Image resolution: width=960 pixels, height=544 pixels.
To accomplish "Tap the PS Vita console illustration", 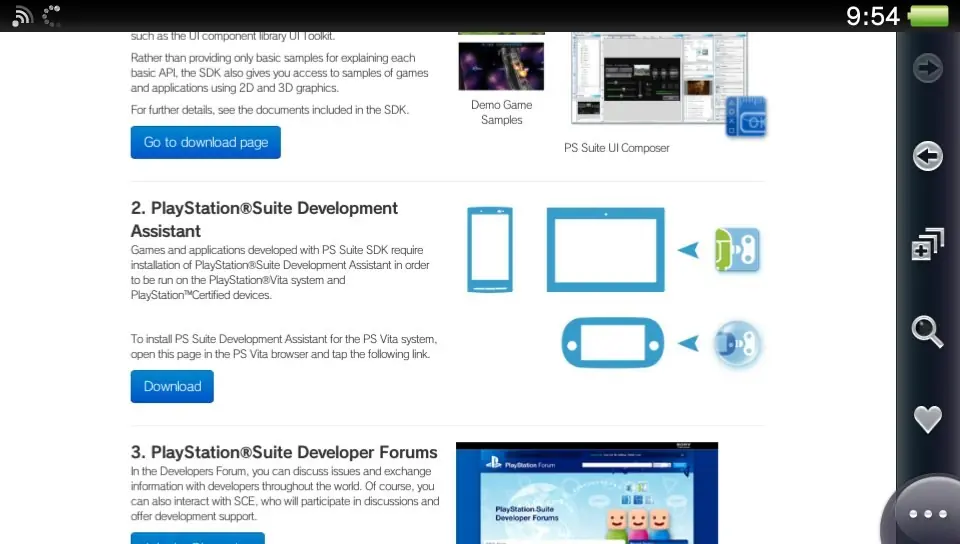I will [613, 343].
